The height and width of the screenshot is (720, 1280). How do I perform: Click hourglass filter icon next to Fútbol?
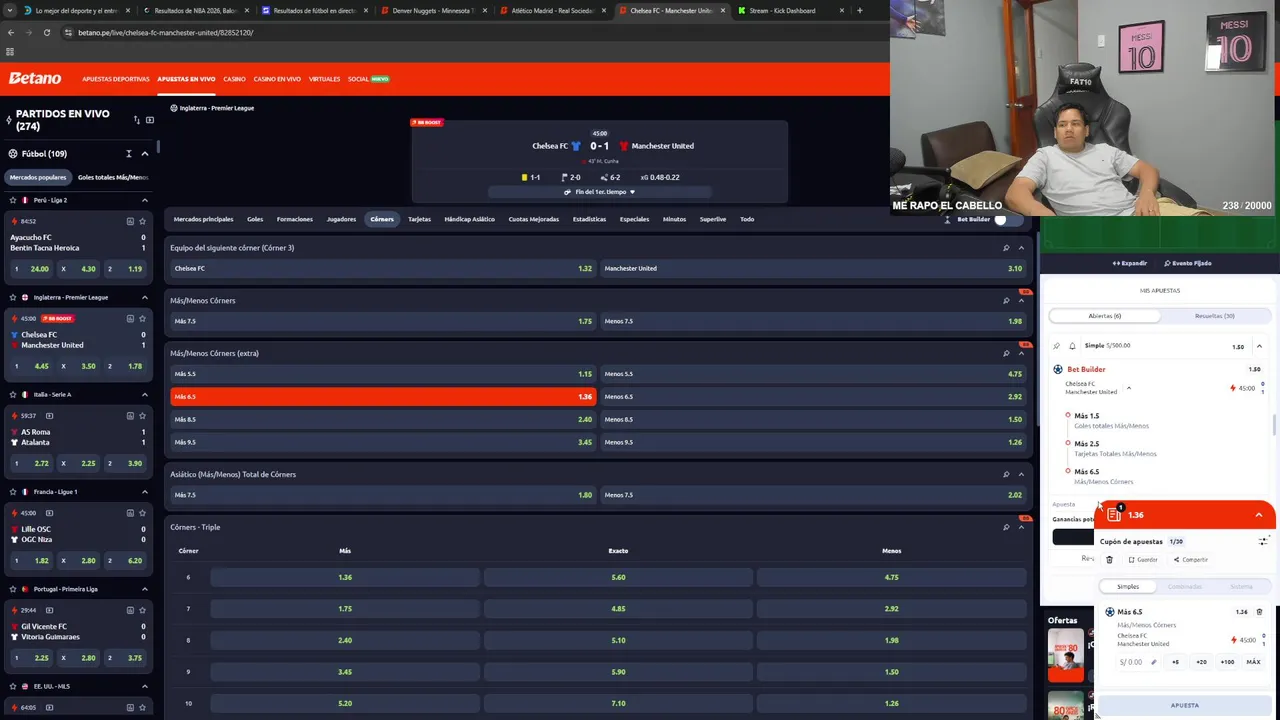pos(128,154)
